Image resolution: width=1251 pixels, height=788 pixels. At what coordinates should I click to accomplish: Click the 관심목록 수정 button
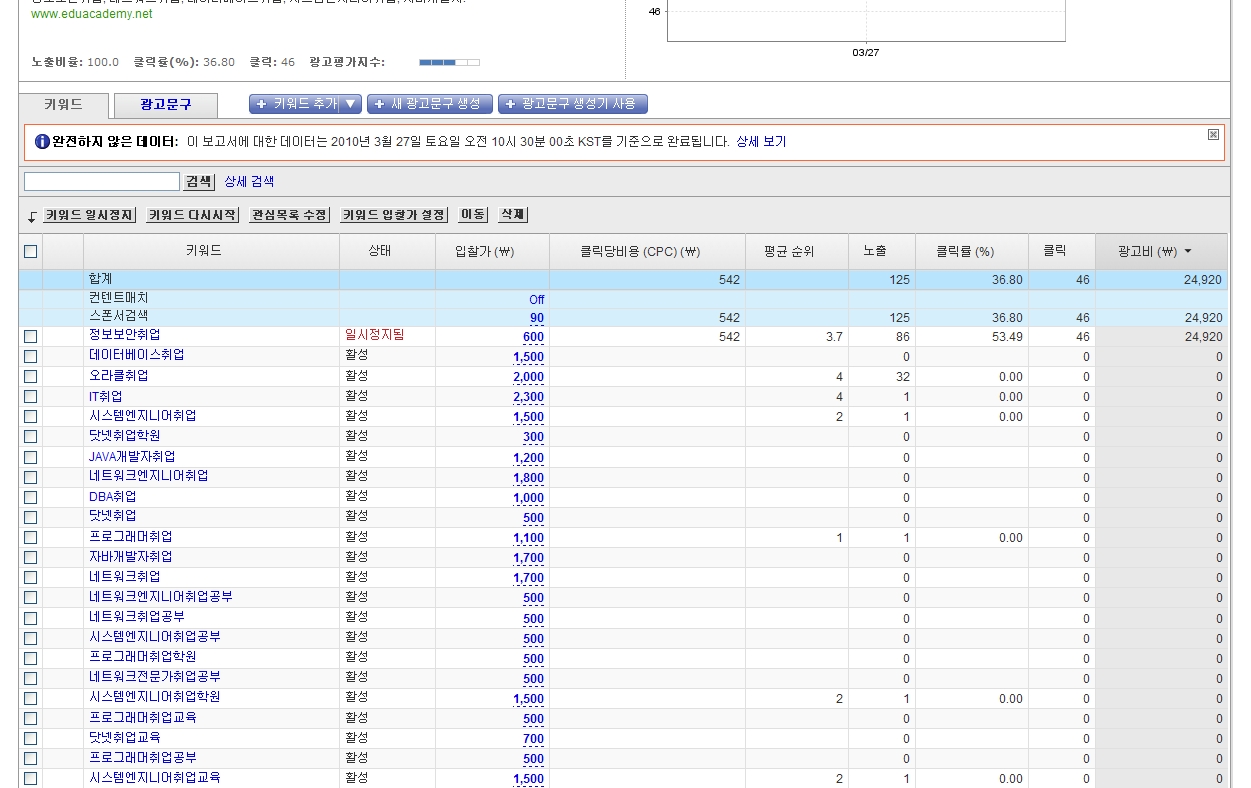click(289, 215)
